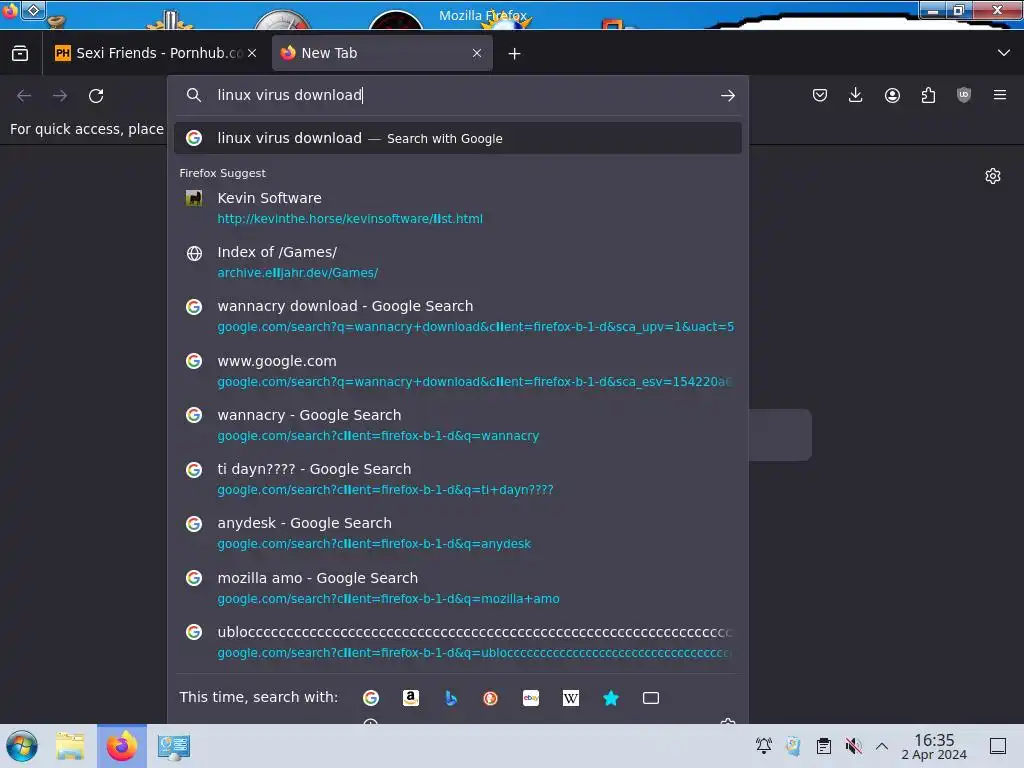Screen dimensions: 1024x768
Task: Select the Index of /Games/ suggestion
Action: (458, 262)
